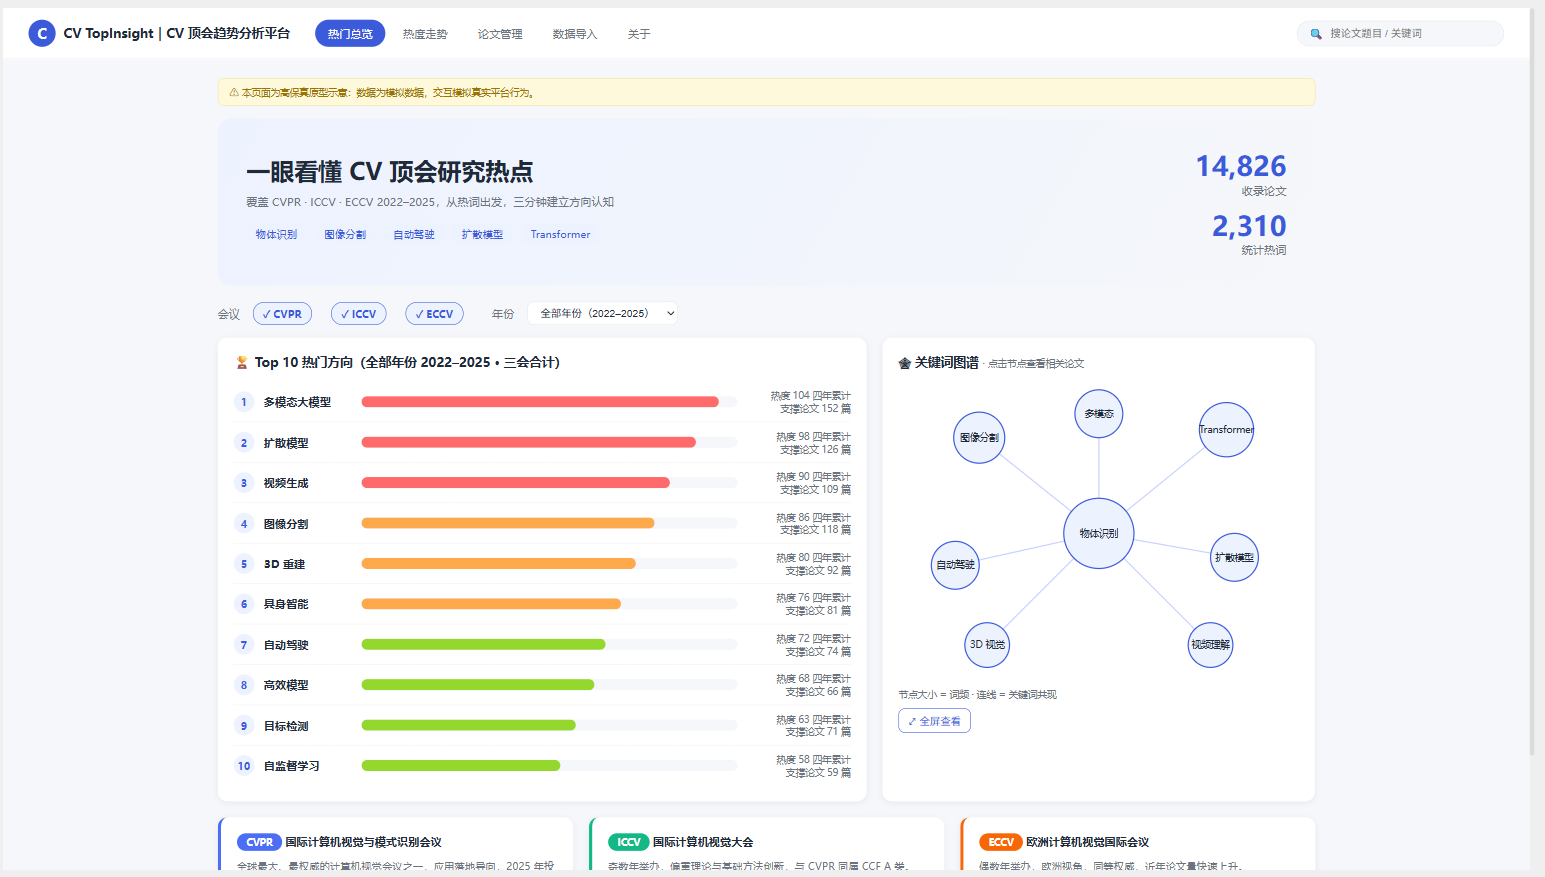
Task: Select the 扩散模型 graph node
Action: point(1234,557)
